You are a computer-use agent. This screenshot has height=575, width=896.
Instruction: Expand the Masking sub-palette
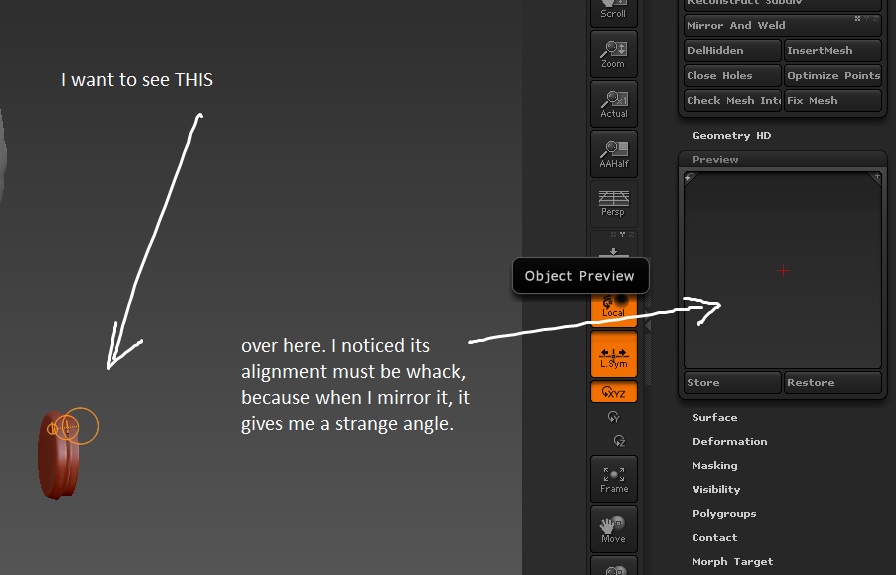(x=714, y=465)
